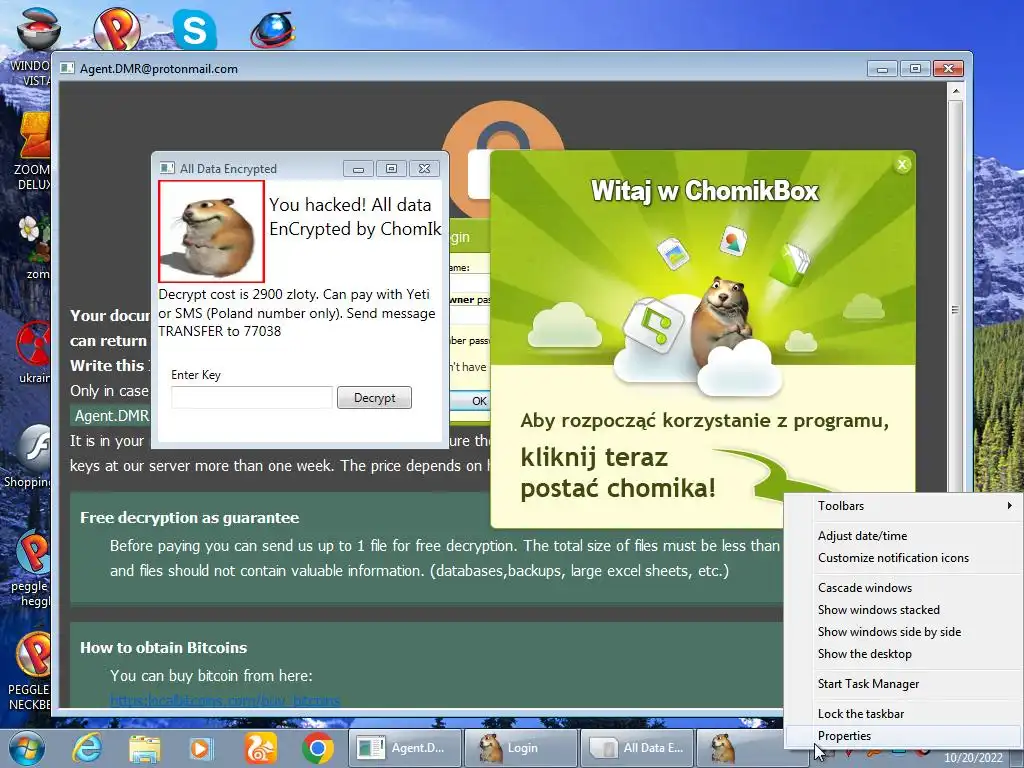The height and width of the screenshot is (768, 1024).
Task: Minimize the All Data Encrypted window
Action: point(358,169)
